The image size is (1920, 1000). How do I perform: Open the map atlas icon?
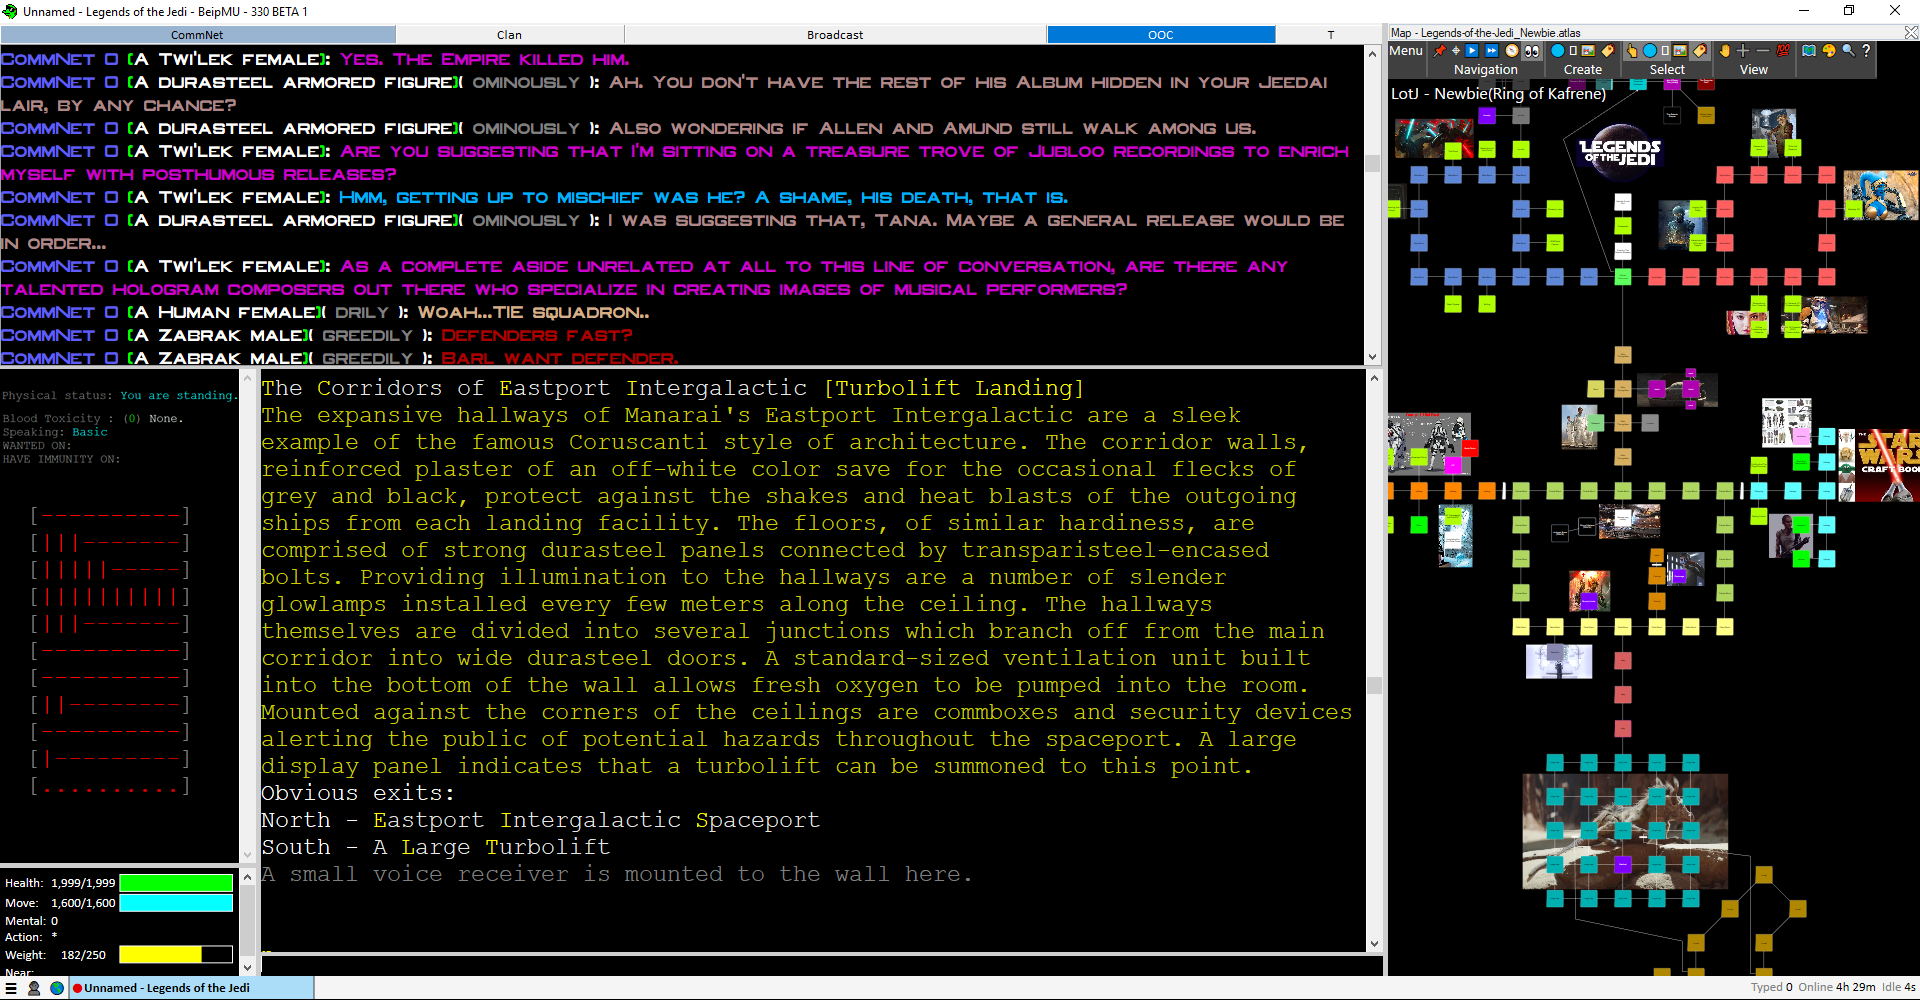[x=1809, y=51]
